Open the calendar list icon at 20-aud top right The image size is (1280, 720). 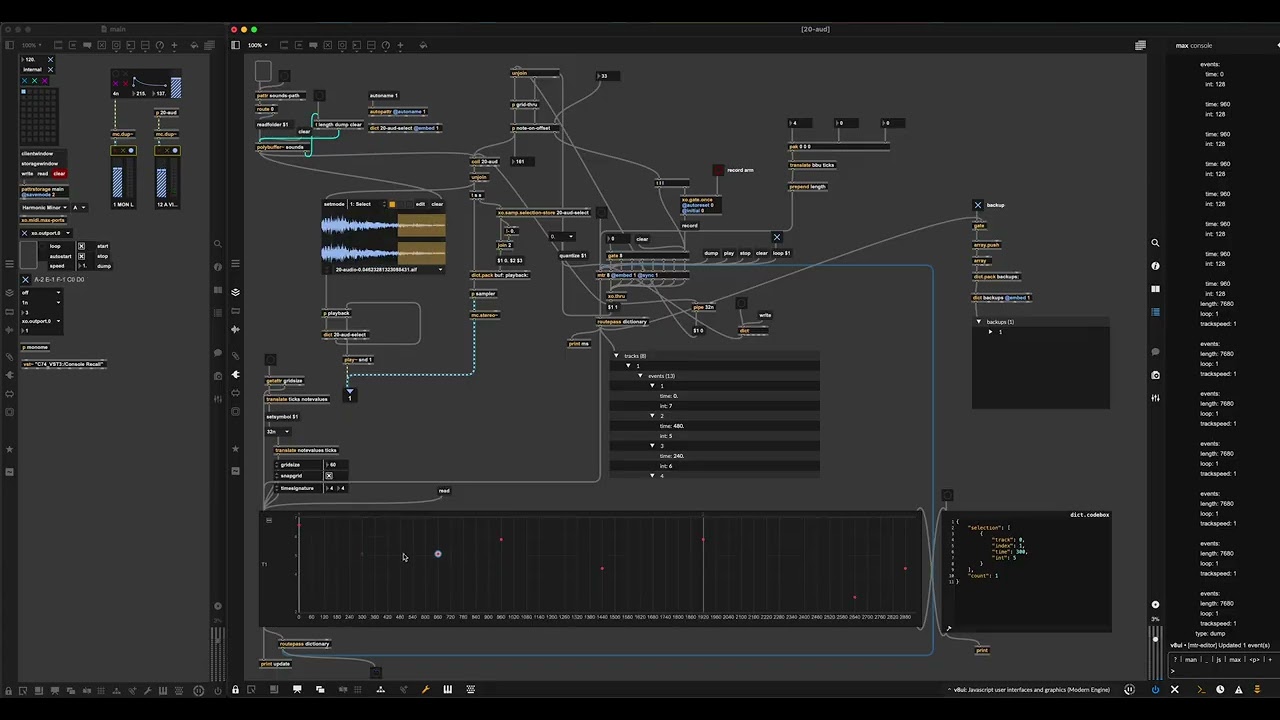point(1140,45)
